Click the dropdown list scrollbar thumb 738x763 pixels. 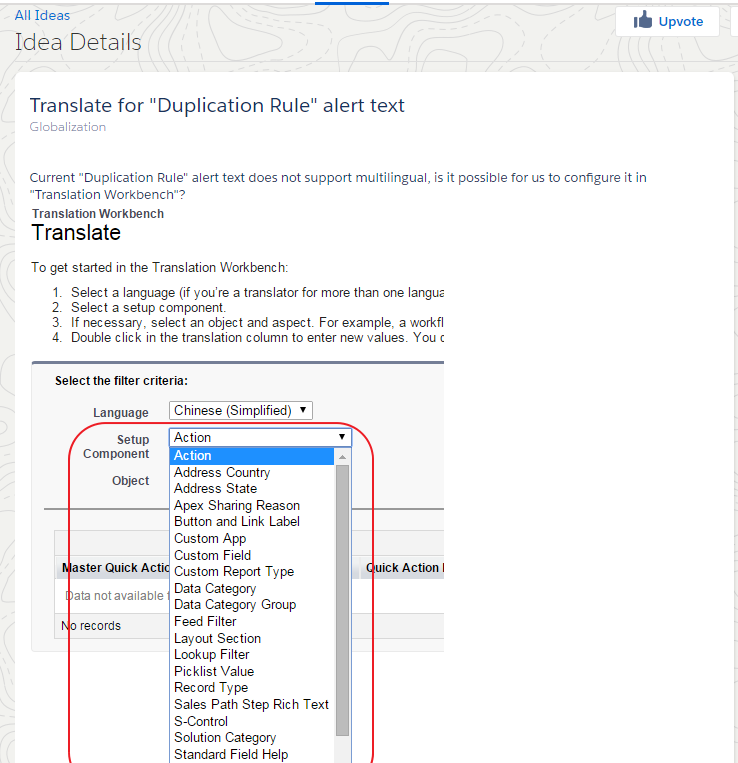[x=342, y=600]
